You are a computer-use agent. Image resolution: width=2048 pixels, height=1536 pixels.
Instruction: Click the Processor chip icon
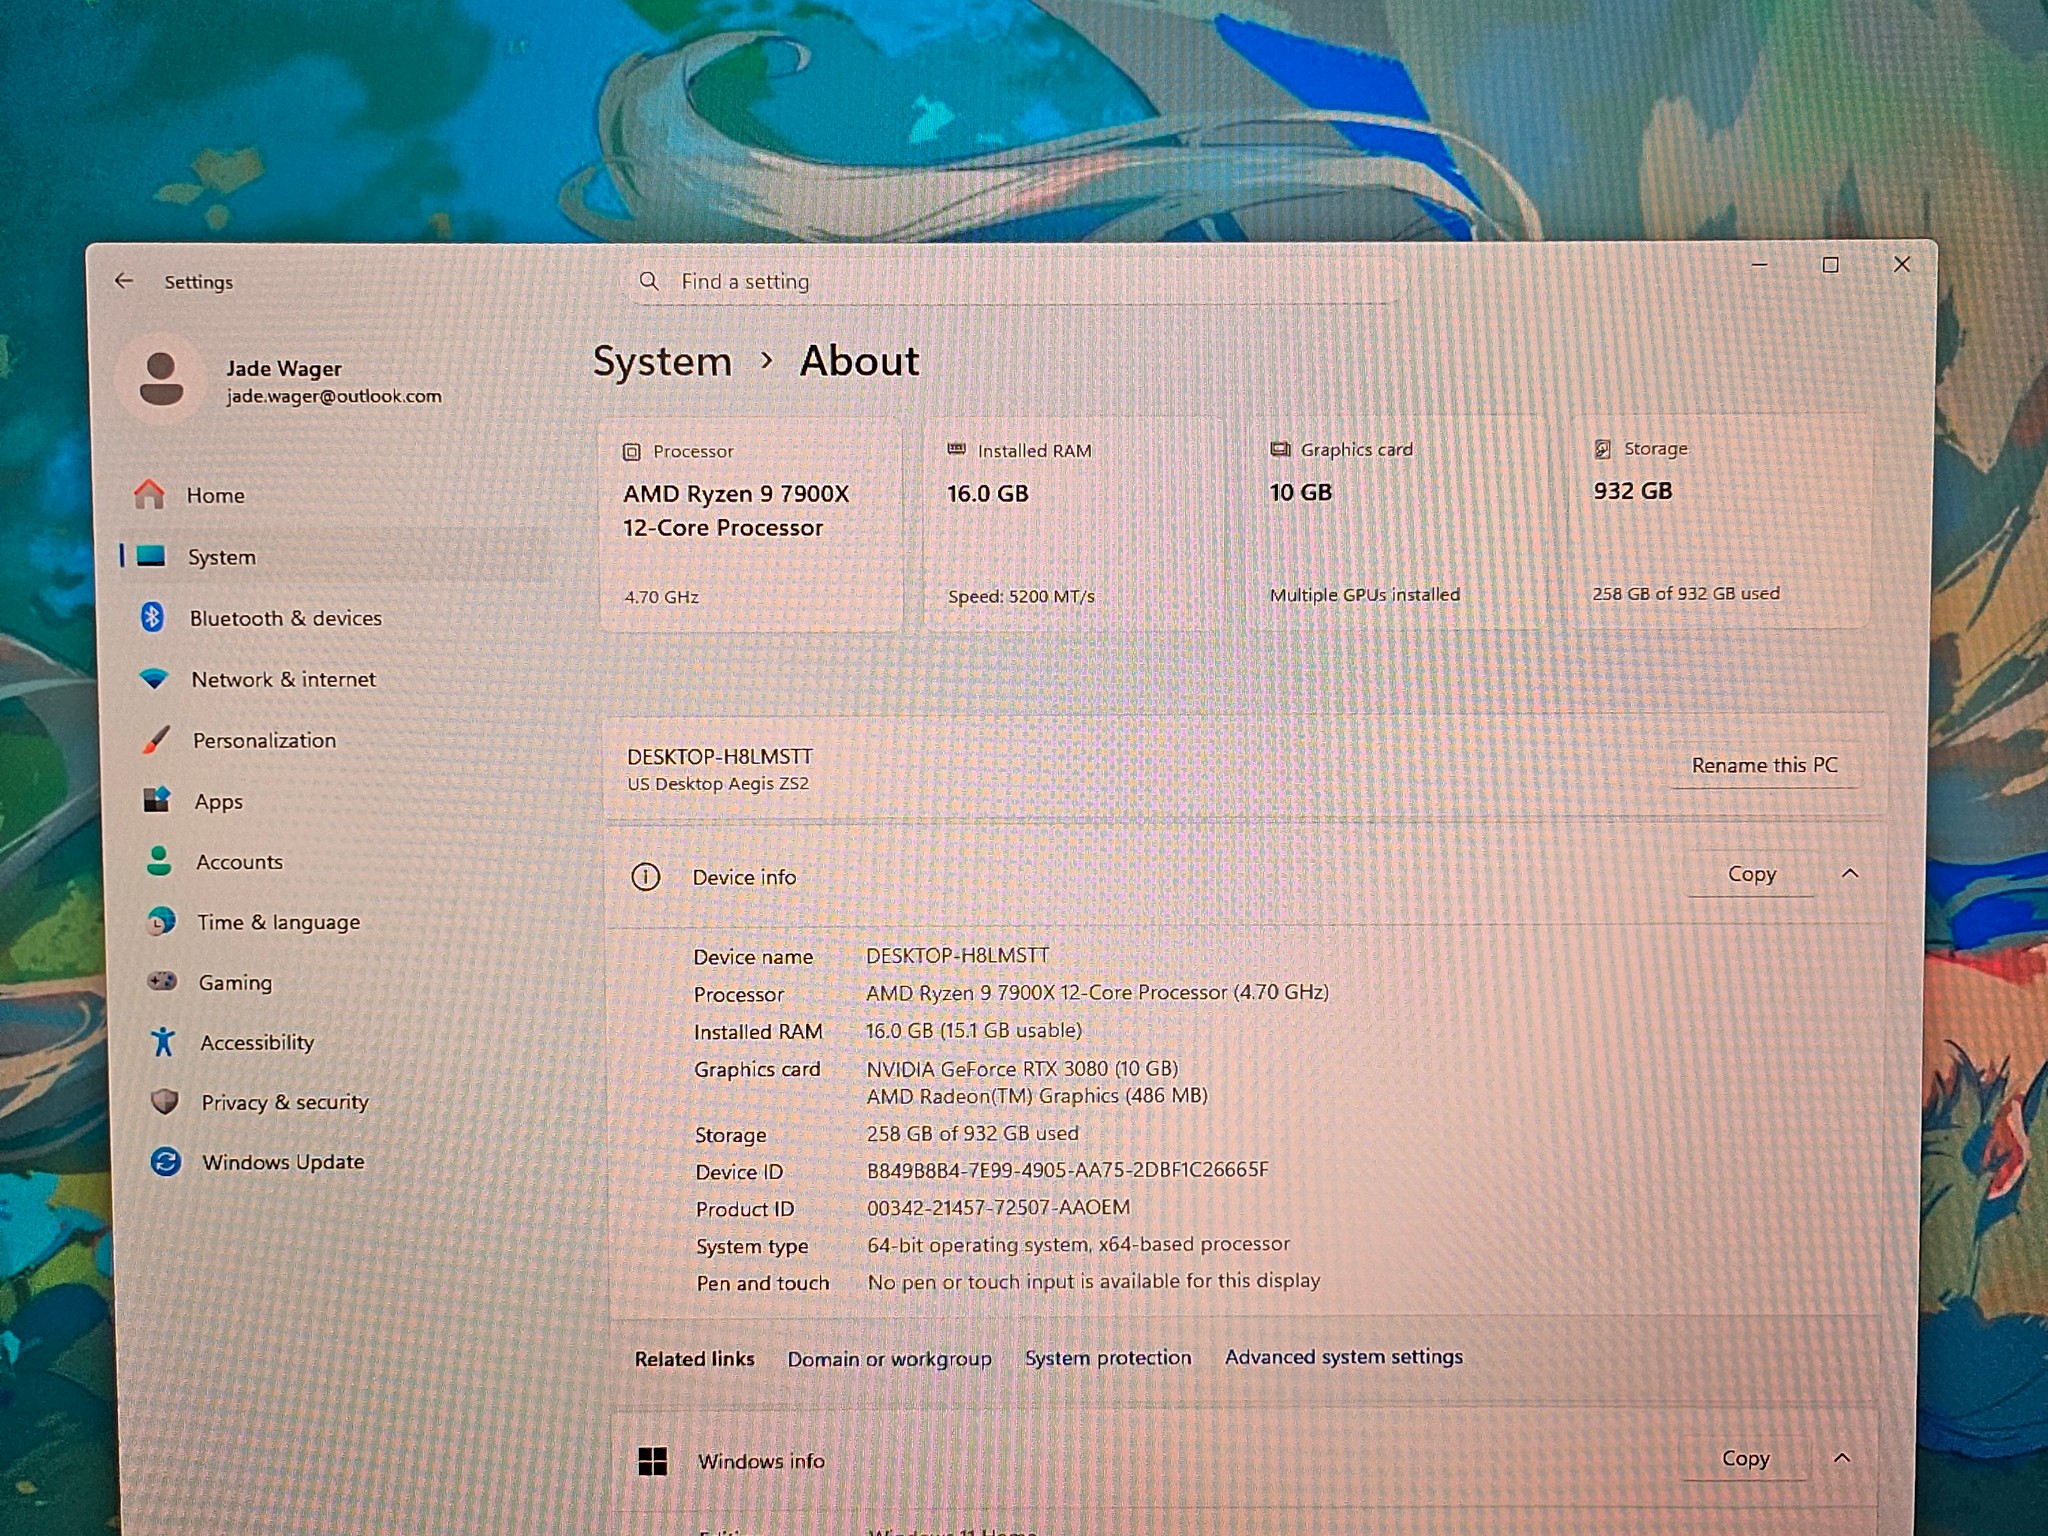(x=631, y=452)
